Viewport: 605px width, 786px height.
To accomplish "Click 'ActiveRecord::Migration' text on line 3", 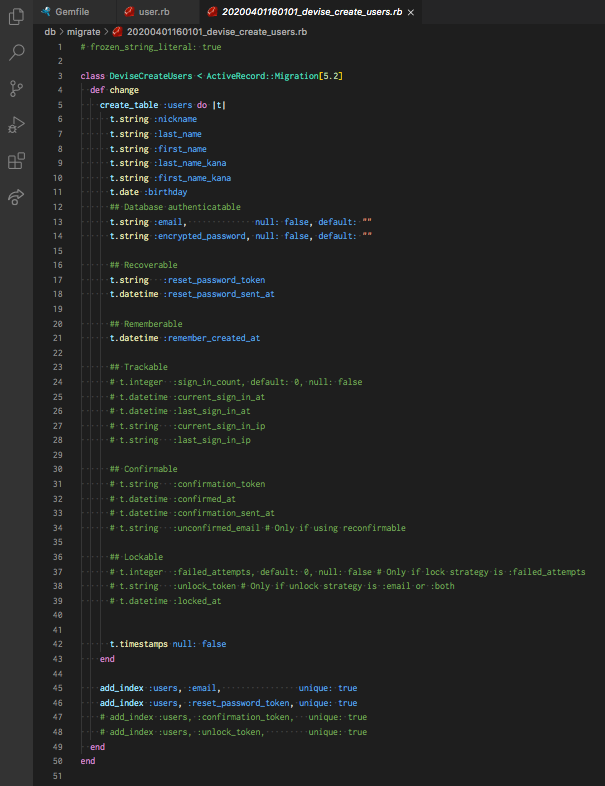I will (x=263, y=76).
